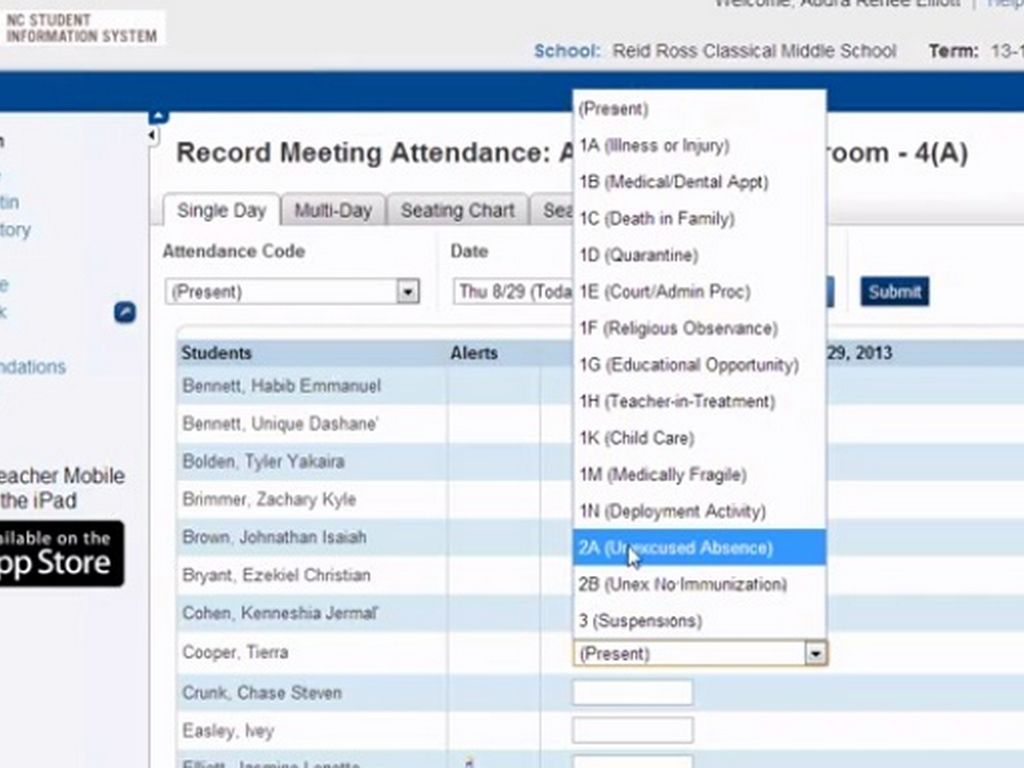Select 1B (Medical/Dental Appt) option
Screen dimensions: 1024x768
(673, 182)
